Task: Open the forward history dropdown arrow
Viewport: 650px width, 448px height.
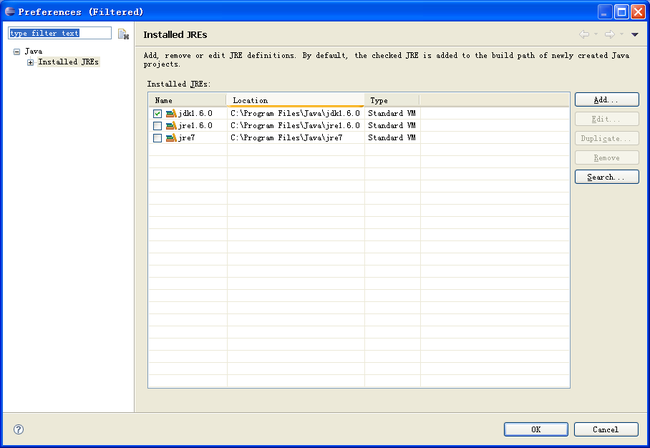Action: point(621,34)
